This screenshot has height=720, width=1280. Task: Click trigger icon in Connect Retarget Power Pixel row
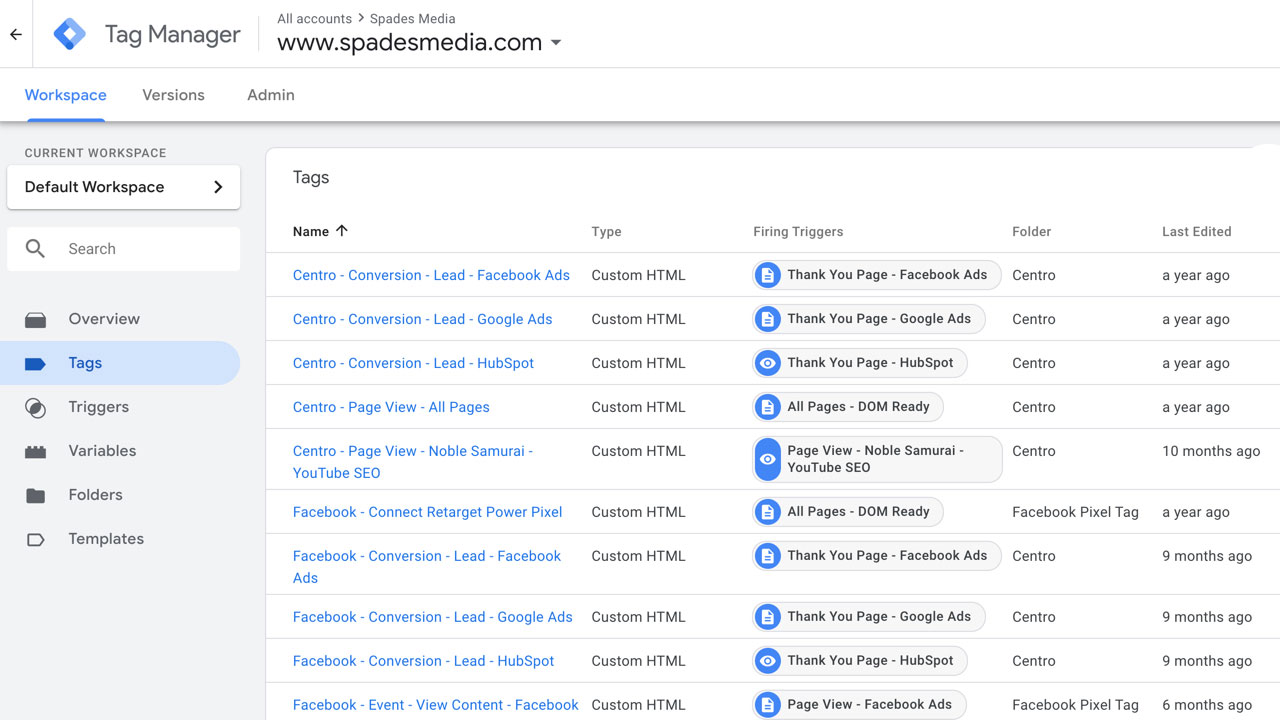[768, 512]
